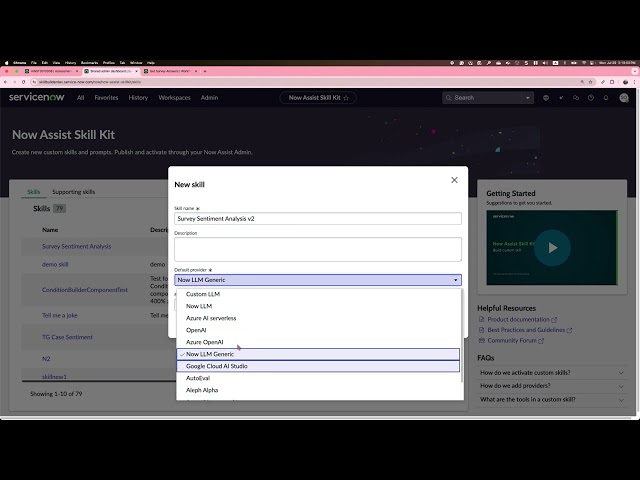Viewport: 640px width, 480px height.
Task: Open Product documentation link
Action: [x=518, y=320]
